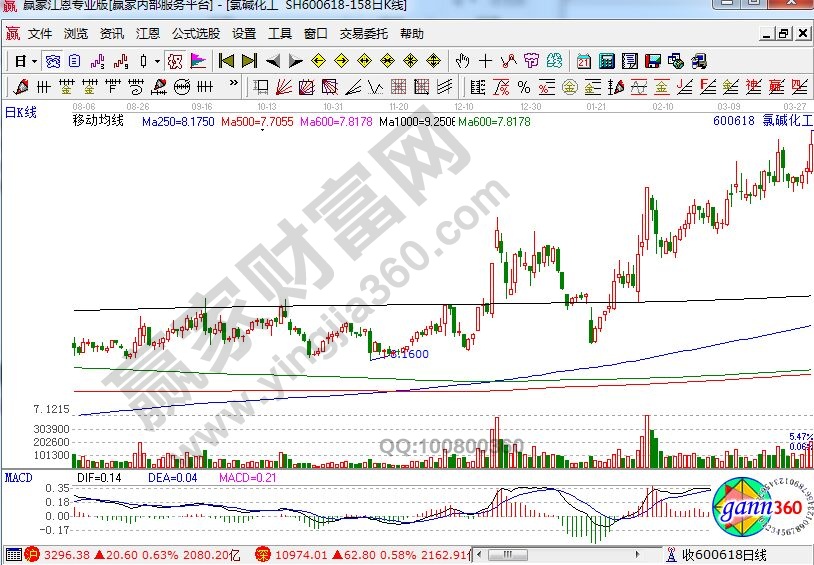This screenshot has height=565, width=814.
Task: Select the crosshair plus cursor tool
Action: click(x=486, y=61)
